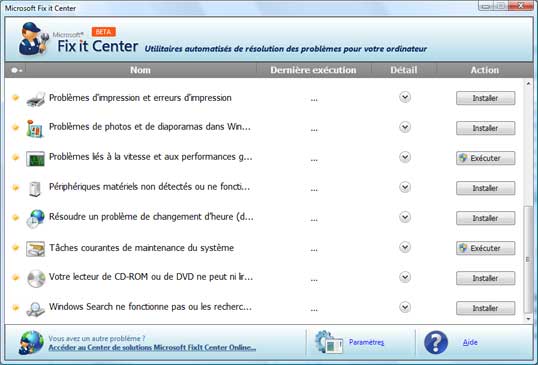This screenshot has width=538, height=365.
Task: Open the Aide link
Action: 470,342
